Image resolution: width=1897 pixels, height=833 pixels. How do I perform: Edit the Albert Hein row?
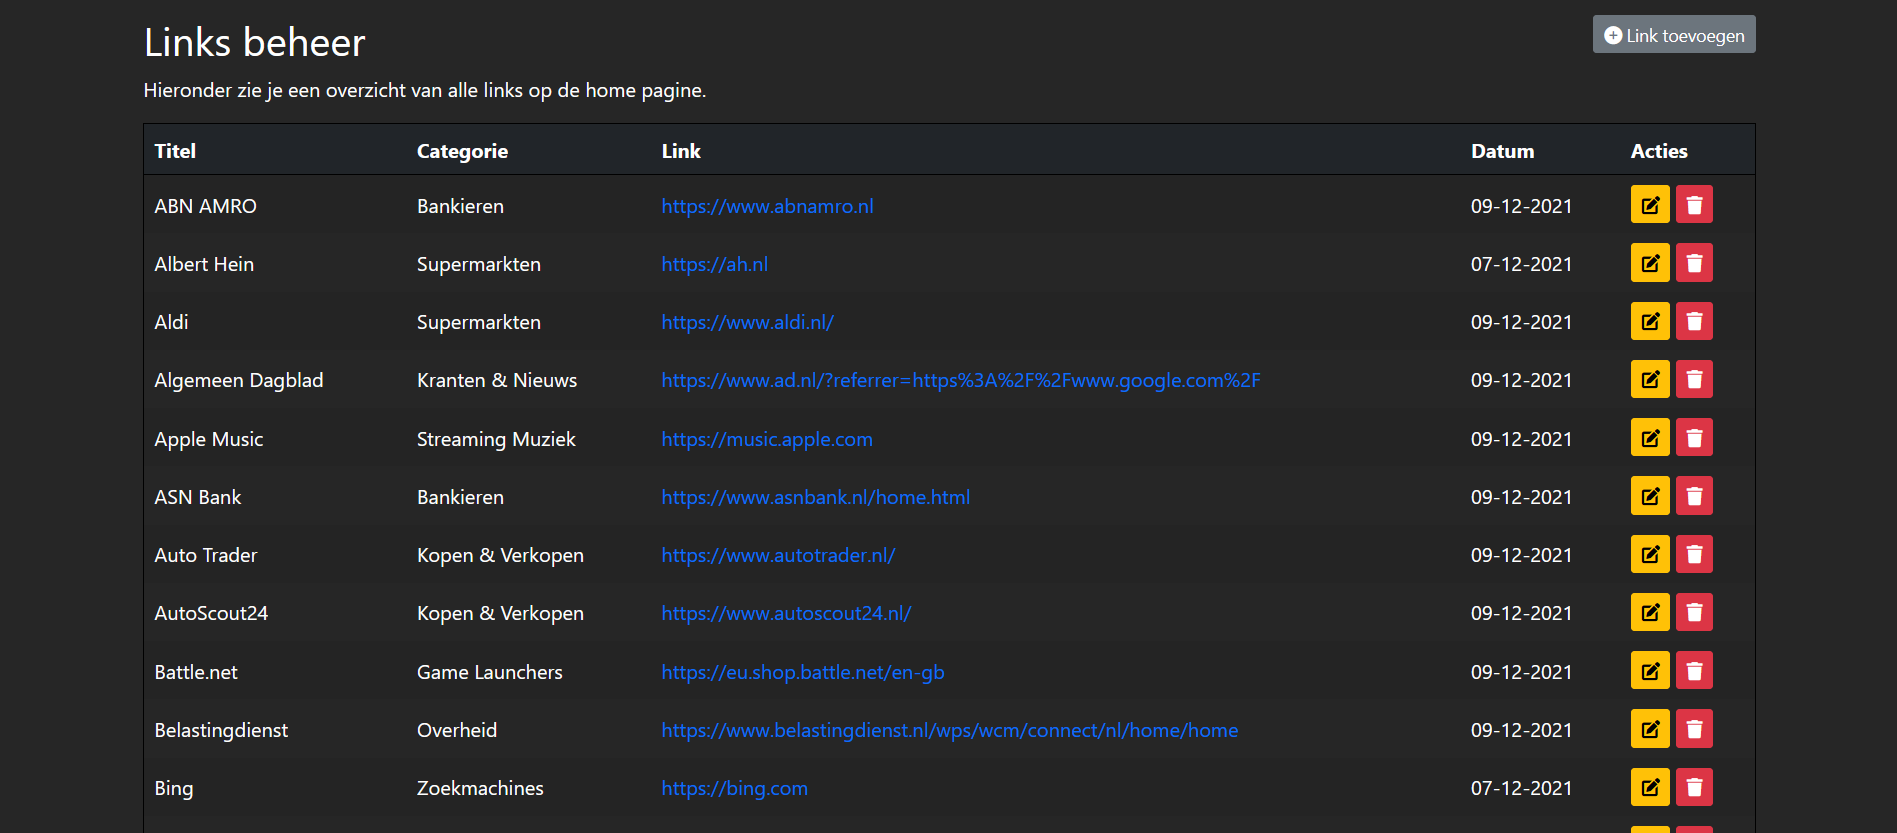[1650, 263]
